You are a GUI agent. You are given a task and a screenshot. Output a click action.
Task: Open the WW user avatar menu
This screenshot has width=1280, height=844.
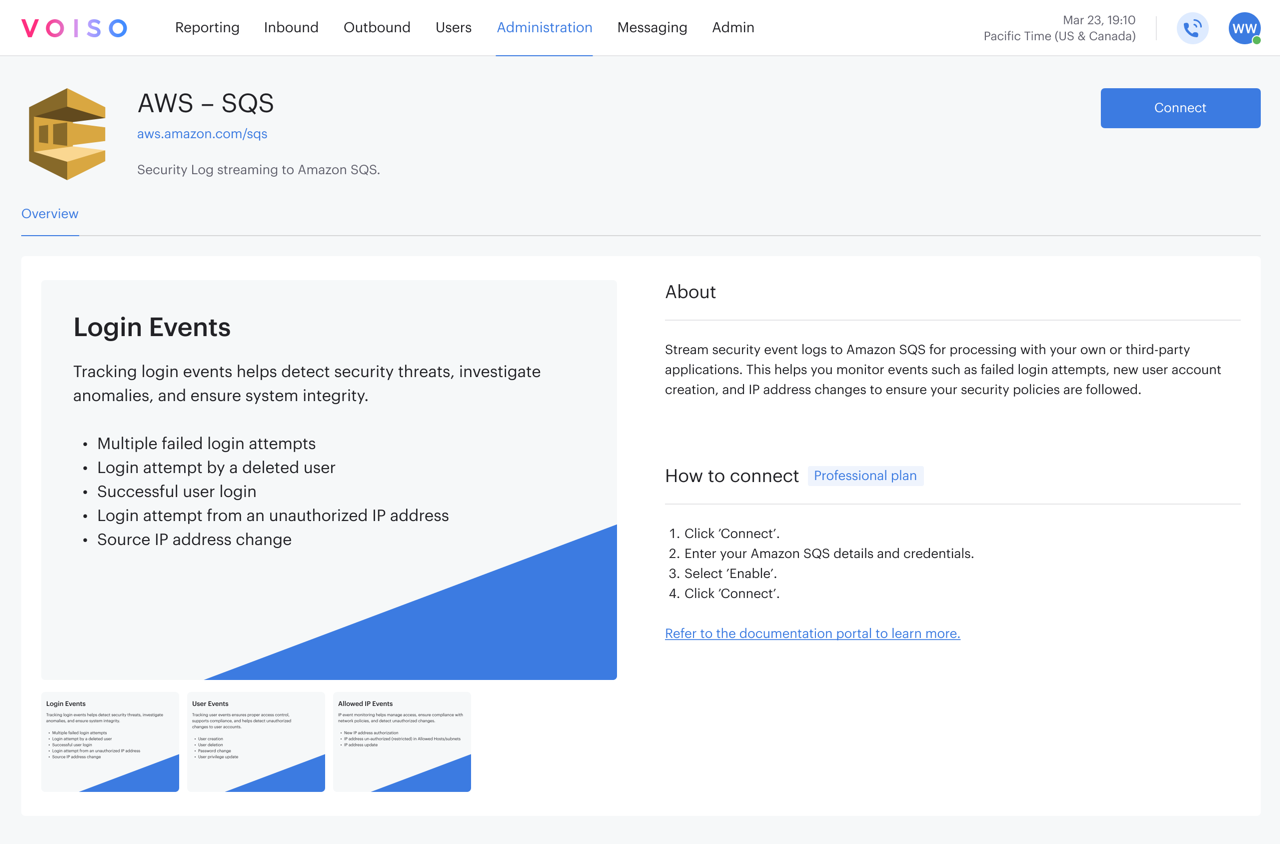click(1245, 28)
